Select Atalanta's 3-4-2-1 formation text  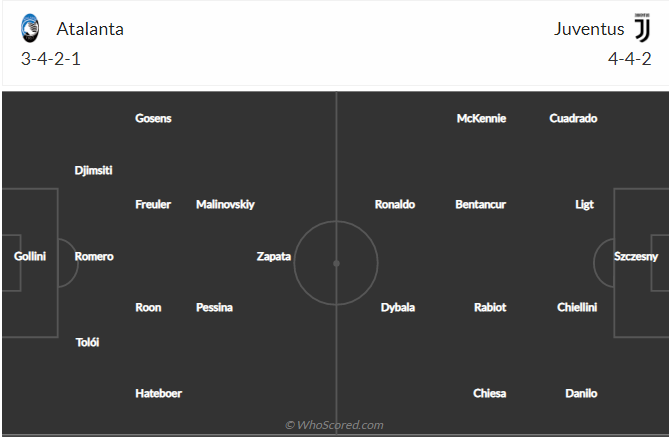[51, 59]
